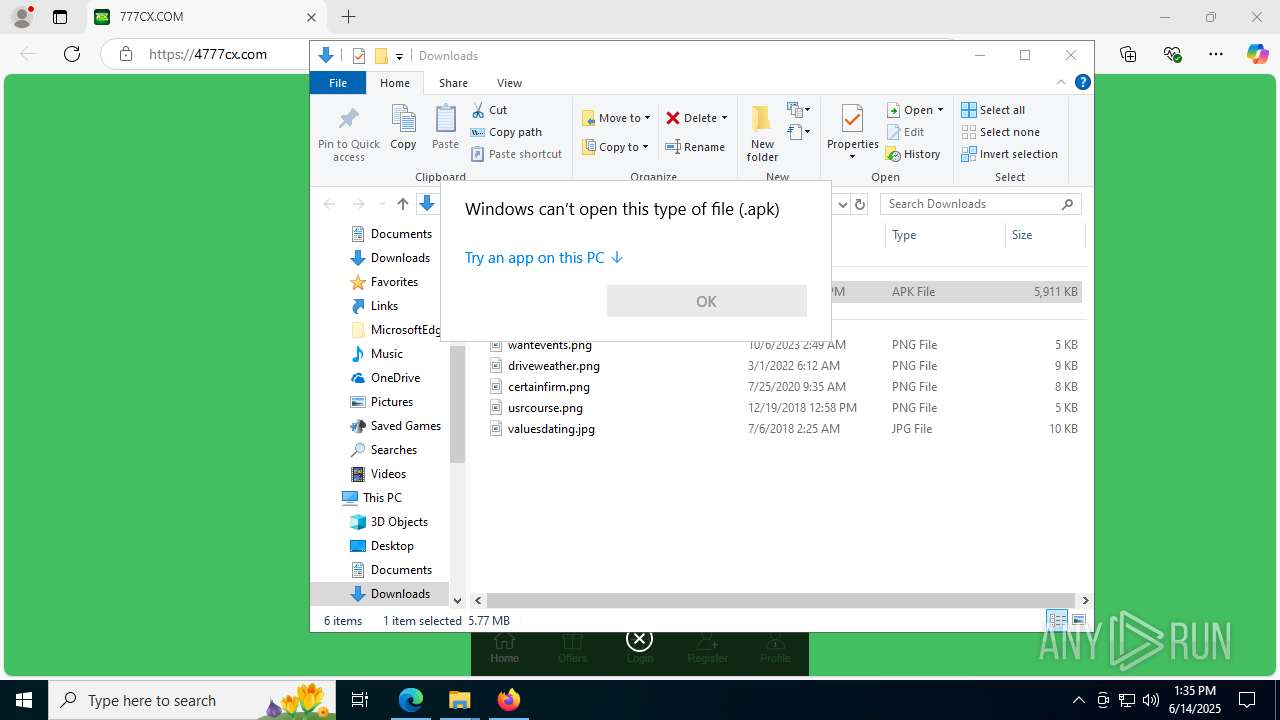1280x720 pixels.
Task: Click OK in the .apk error dialog
Action: (x=706, y=301)
